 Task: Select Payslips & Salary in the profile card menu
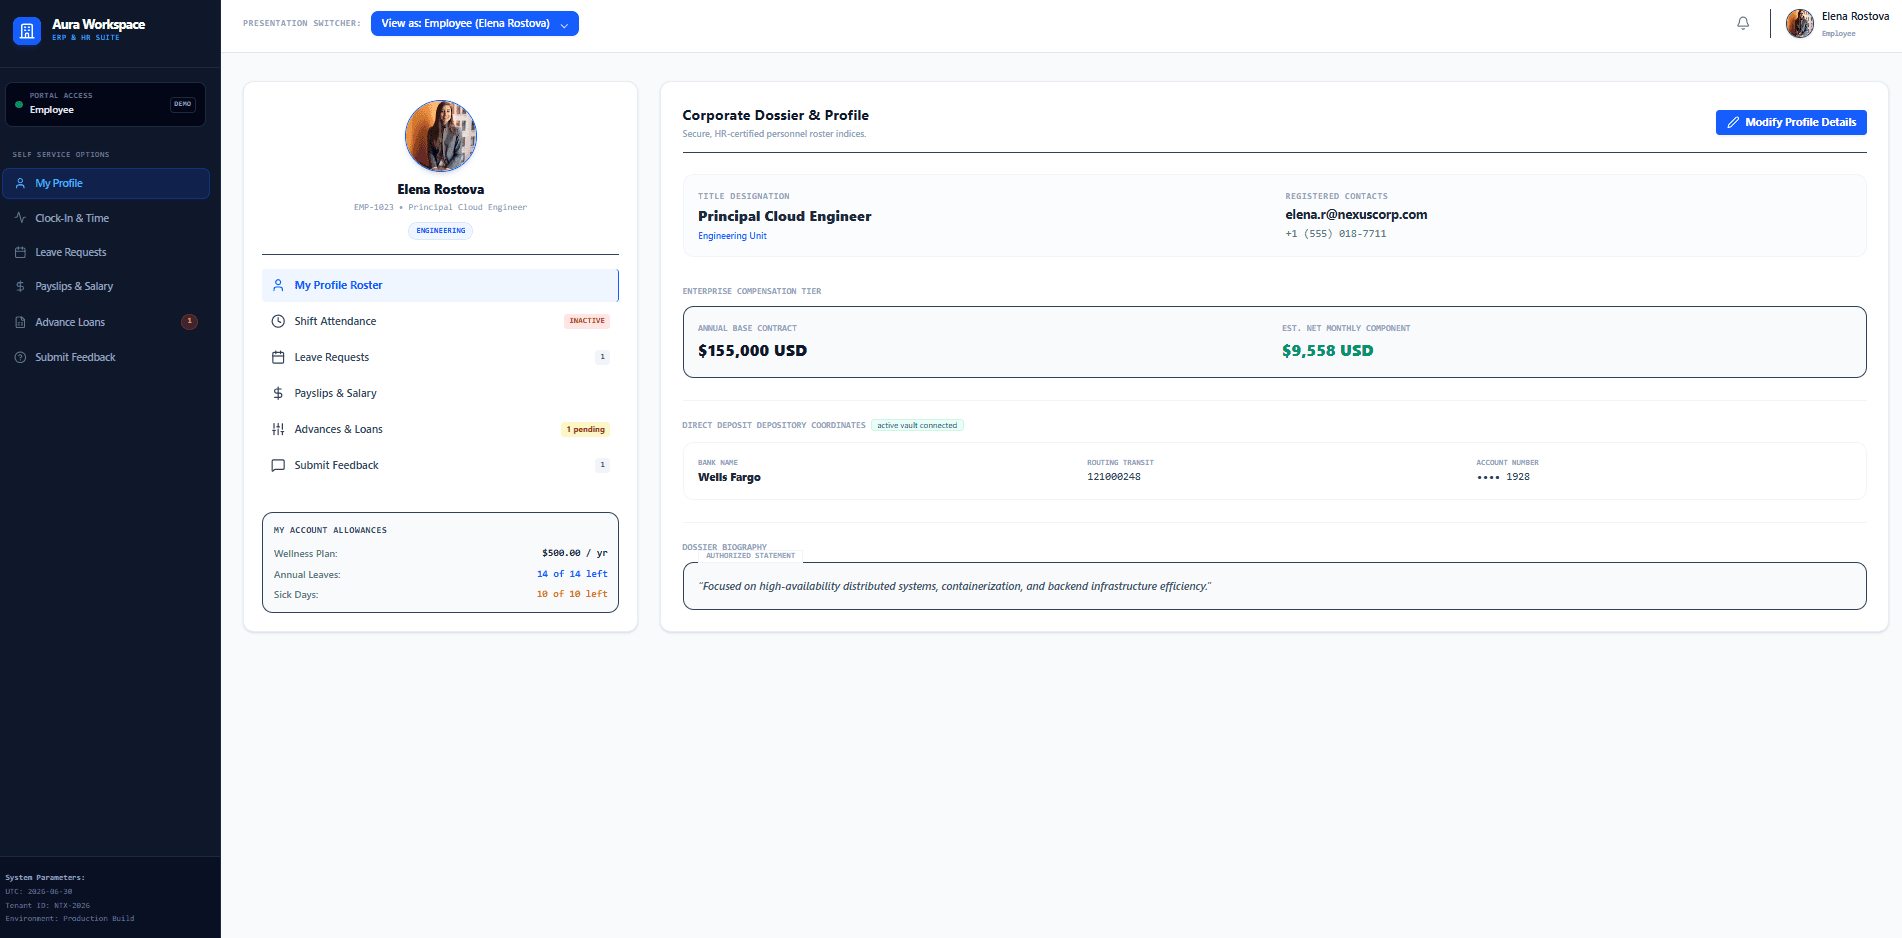pyautogui.click(x=440, y=393)
